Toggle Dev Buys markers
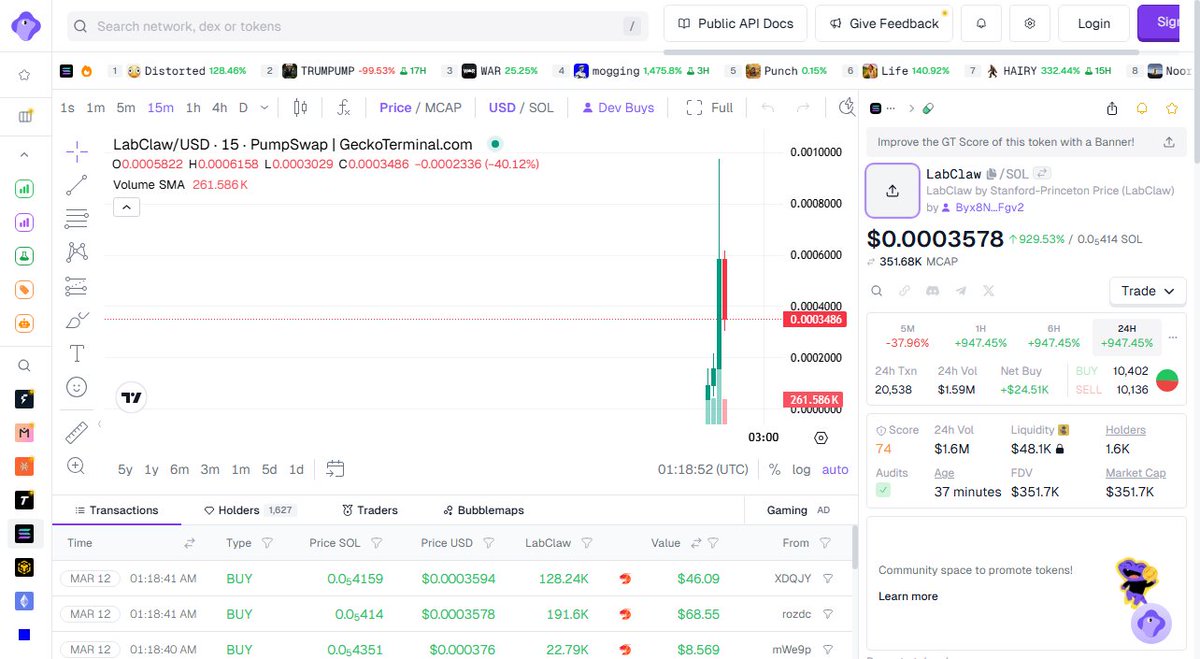 click(618, 107)
